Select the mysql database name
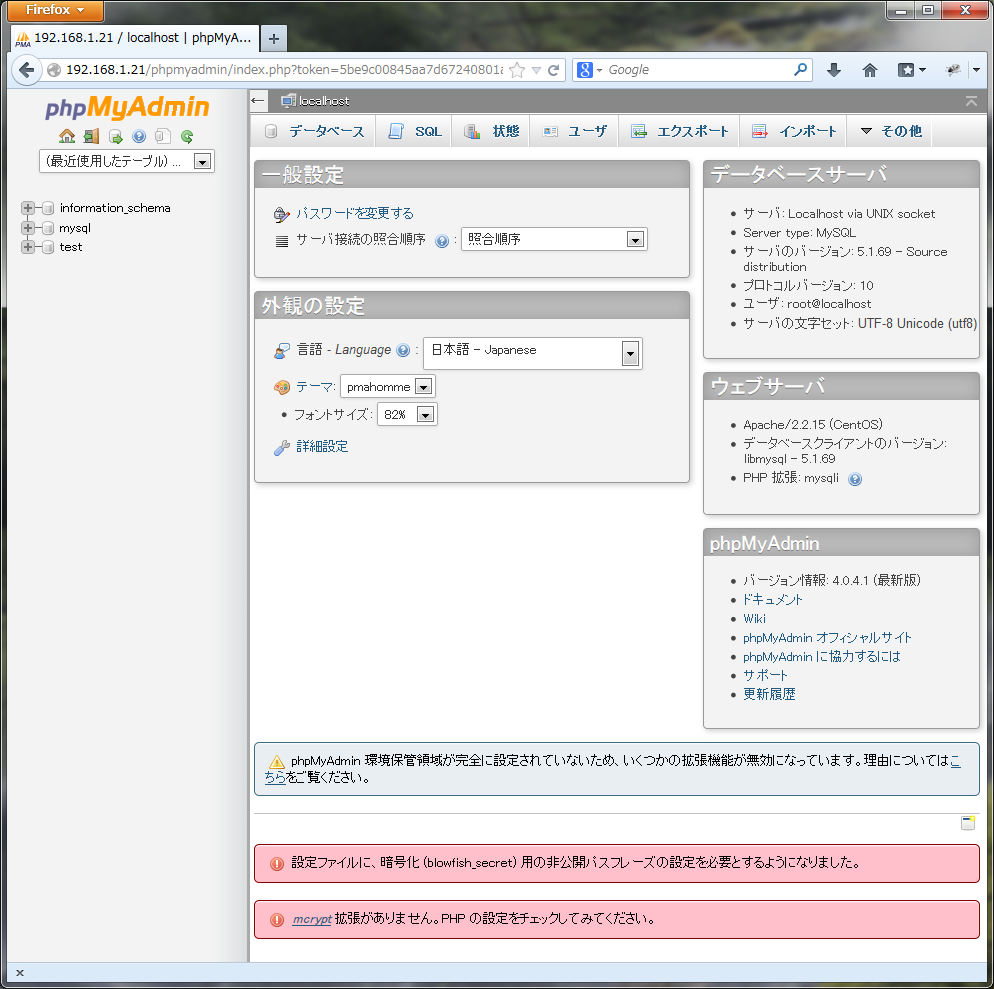 (x=75, y=228)
